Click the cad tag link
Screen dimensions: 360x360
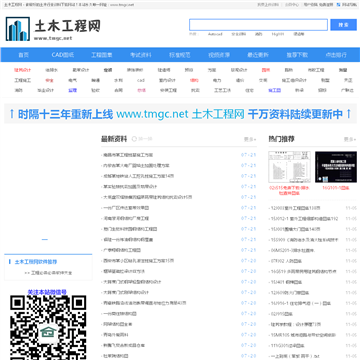[141, 80]
